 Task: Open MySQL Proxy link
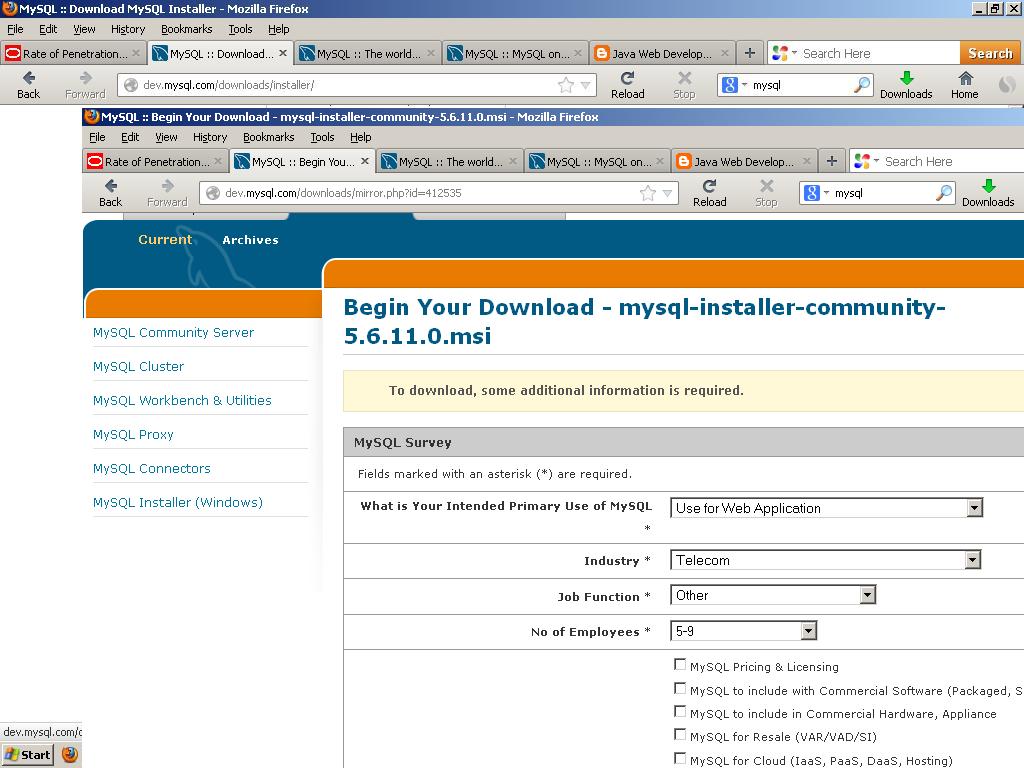pos(133,434)
